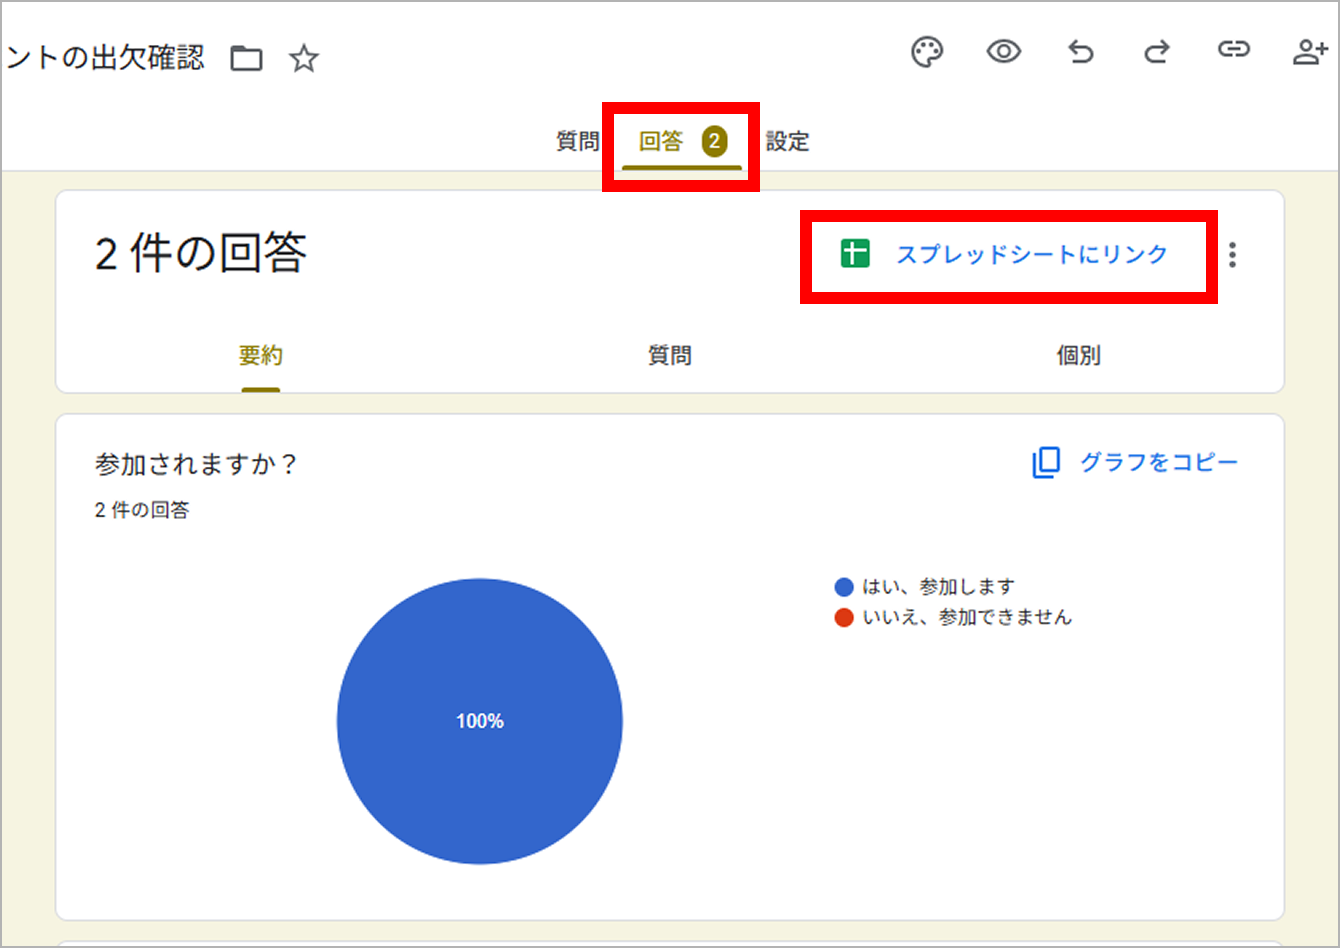Open the three-dot responses menu
The height and width of the screenshot is (948, 1340).
point(1232,255)
